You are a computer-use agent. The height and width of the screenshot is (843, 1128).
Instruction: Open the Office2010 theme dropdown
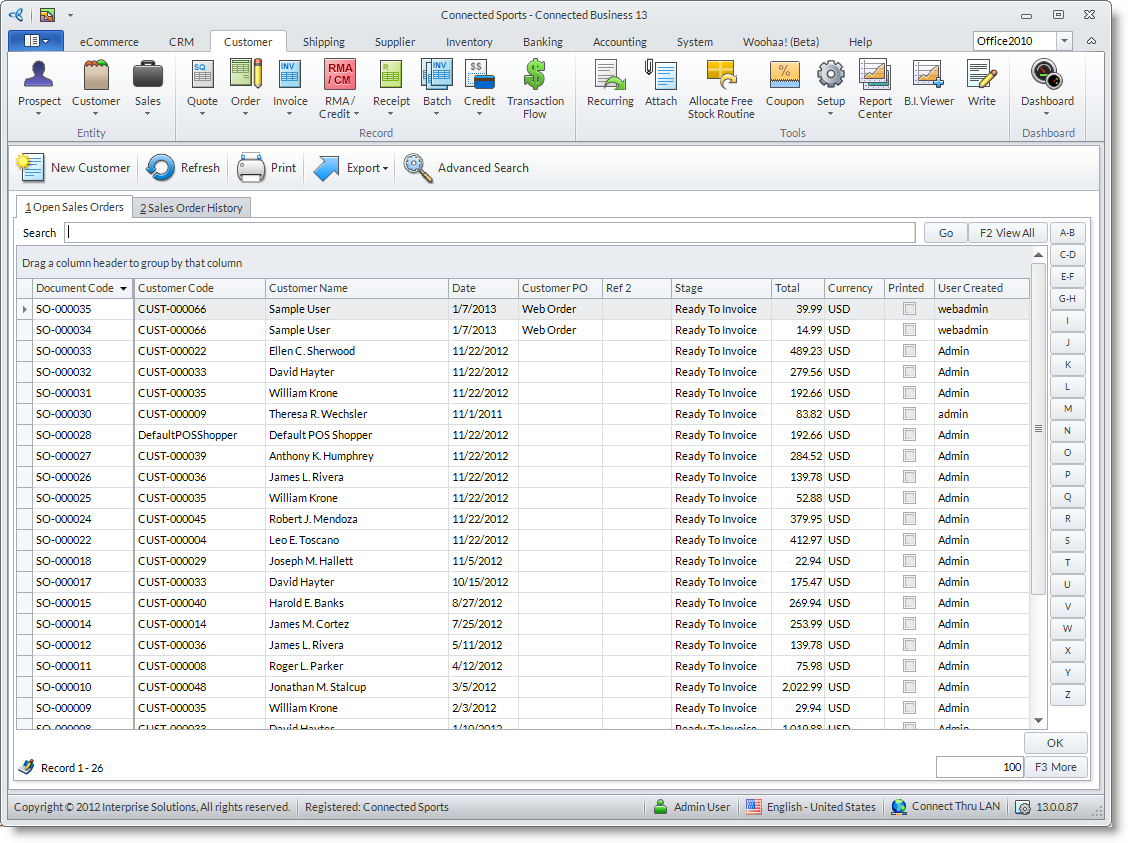click(x=1064, y=41)
